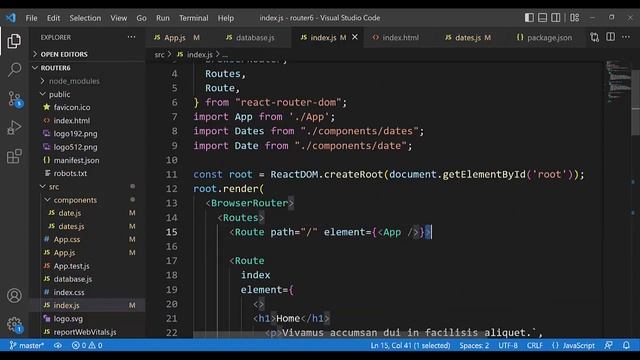Viewport: 640px width, 360px height.
Task: Open editor more actions ellipsis
Action: pos(626,37)
